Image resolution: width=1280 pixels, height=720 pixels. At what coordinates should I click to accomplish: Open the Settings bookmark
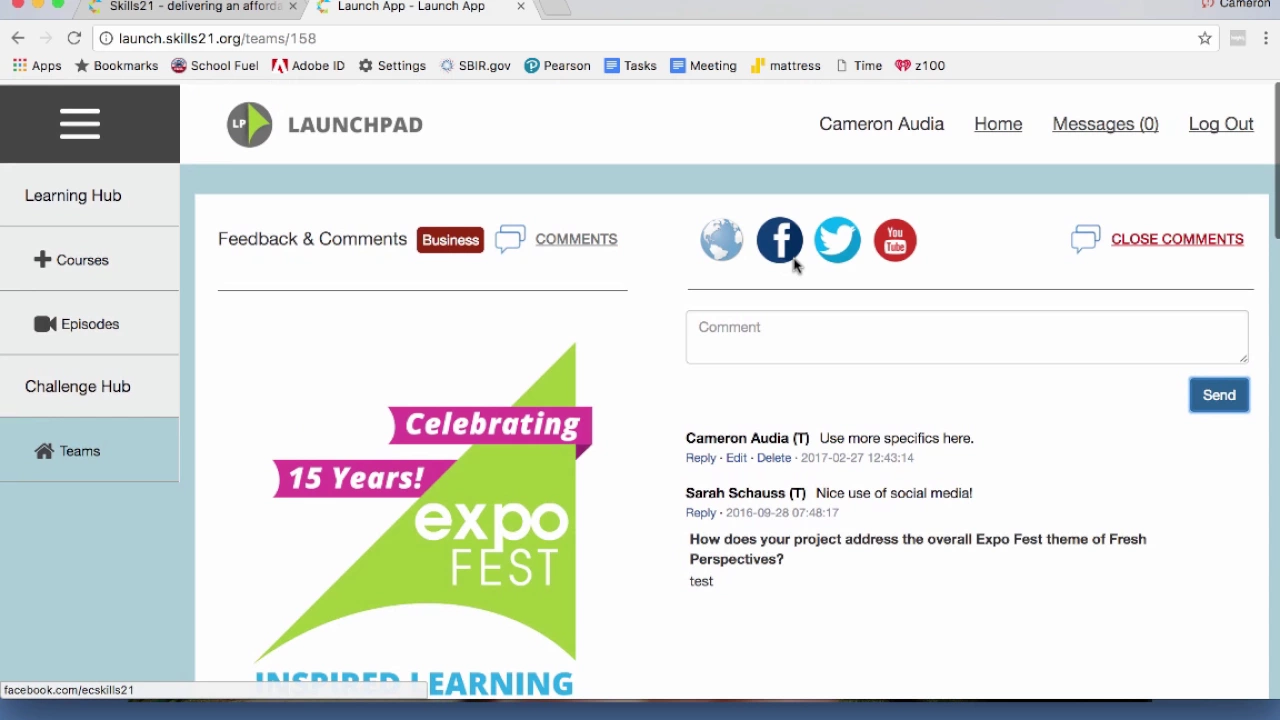pos(392,66)
